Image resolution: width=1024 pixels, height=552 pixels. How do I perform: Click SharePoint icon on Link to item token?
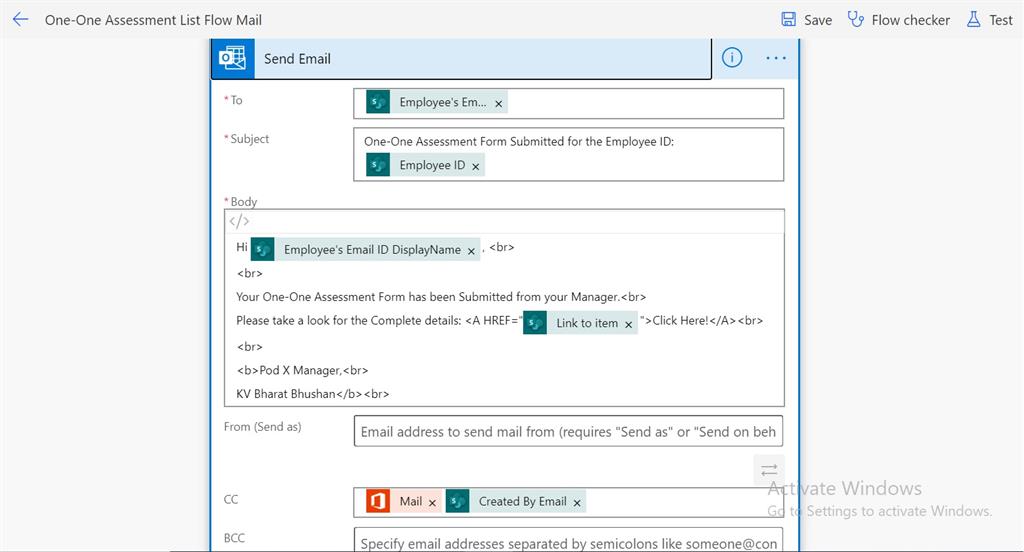(535, 323)
